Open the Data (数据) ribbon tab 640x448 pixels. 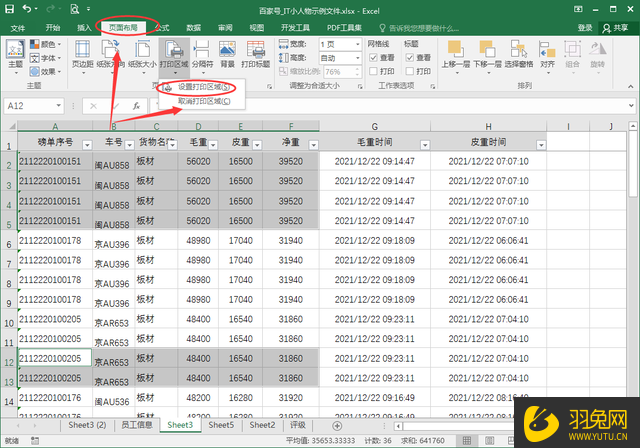pyautogui.click(x=193, y=28)
